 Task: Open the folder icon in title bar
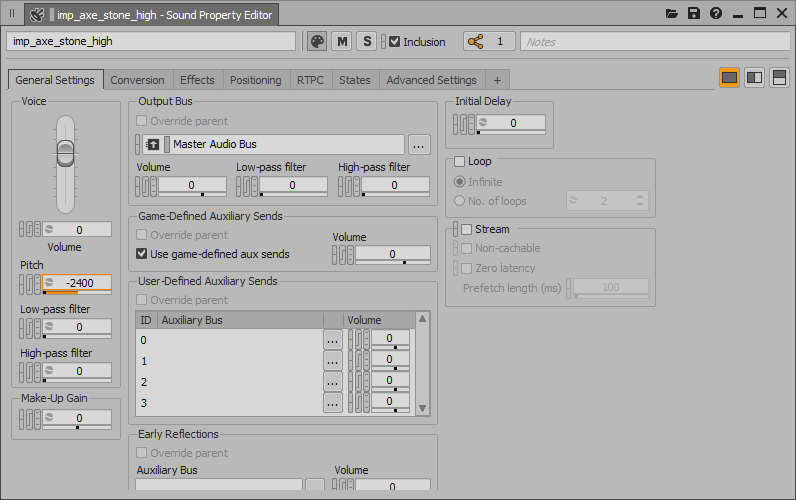[x=672, y=14]
